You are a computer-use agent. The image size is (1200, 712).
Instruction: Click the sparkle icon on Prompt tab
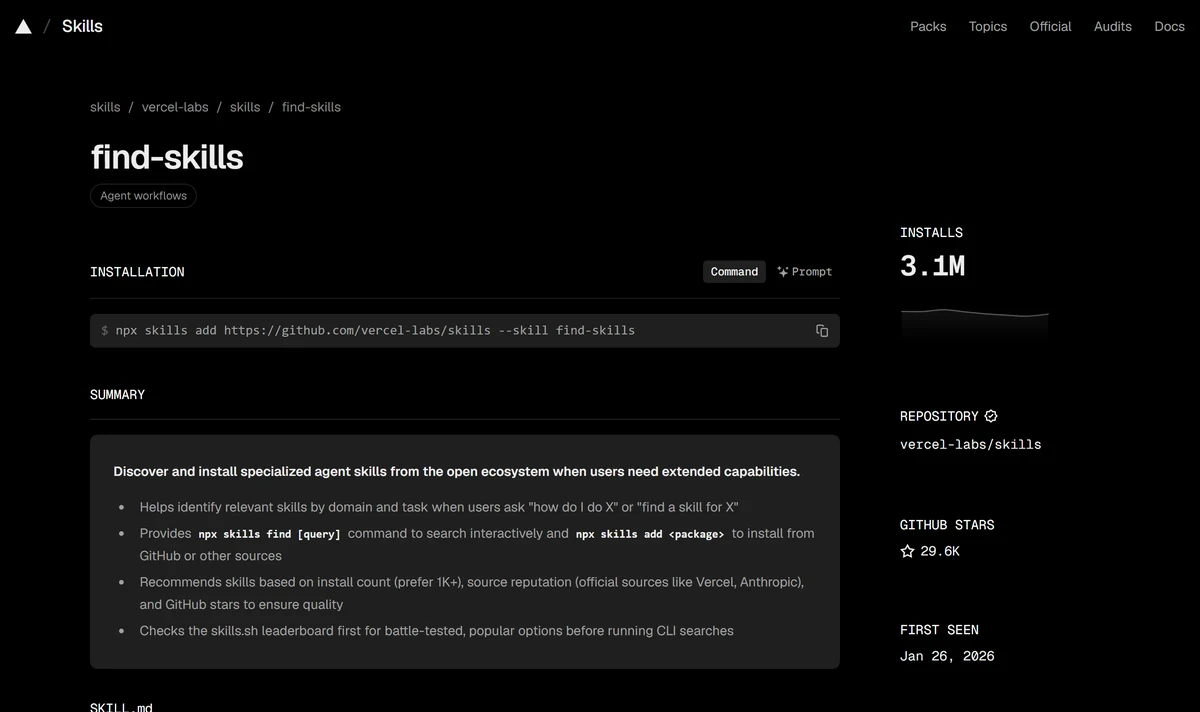(783, 272)
